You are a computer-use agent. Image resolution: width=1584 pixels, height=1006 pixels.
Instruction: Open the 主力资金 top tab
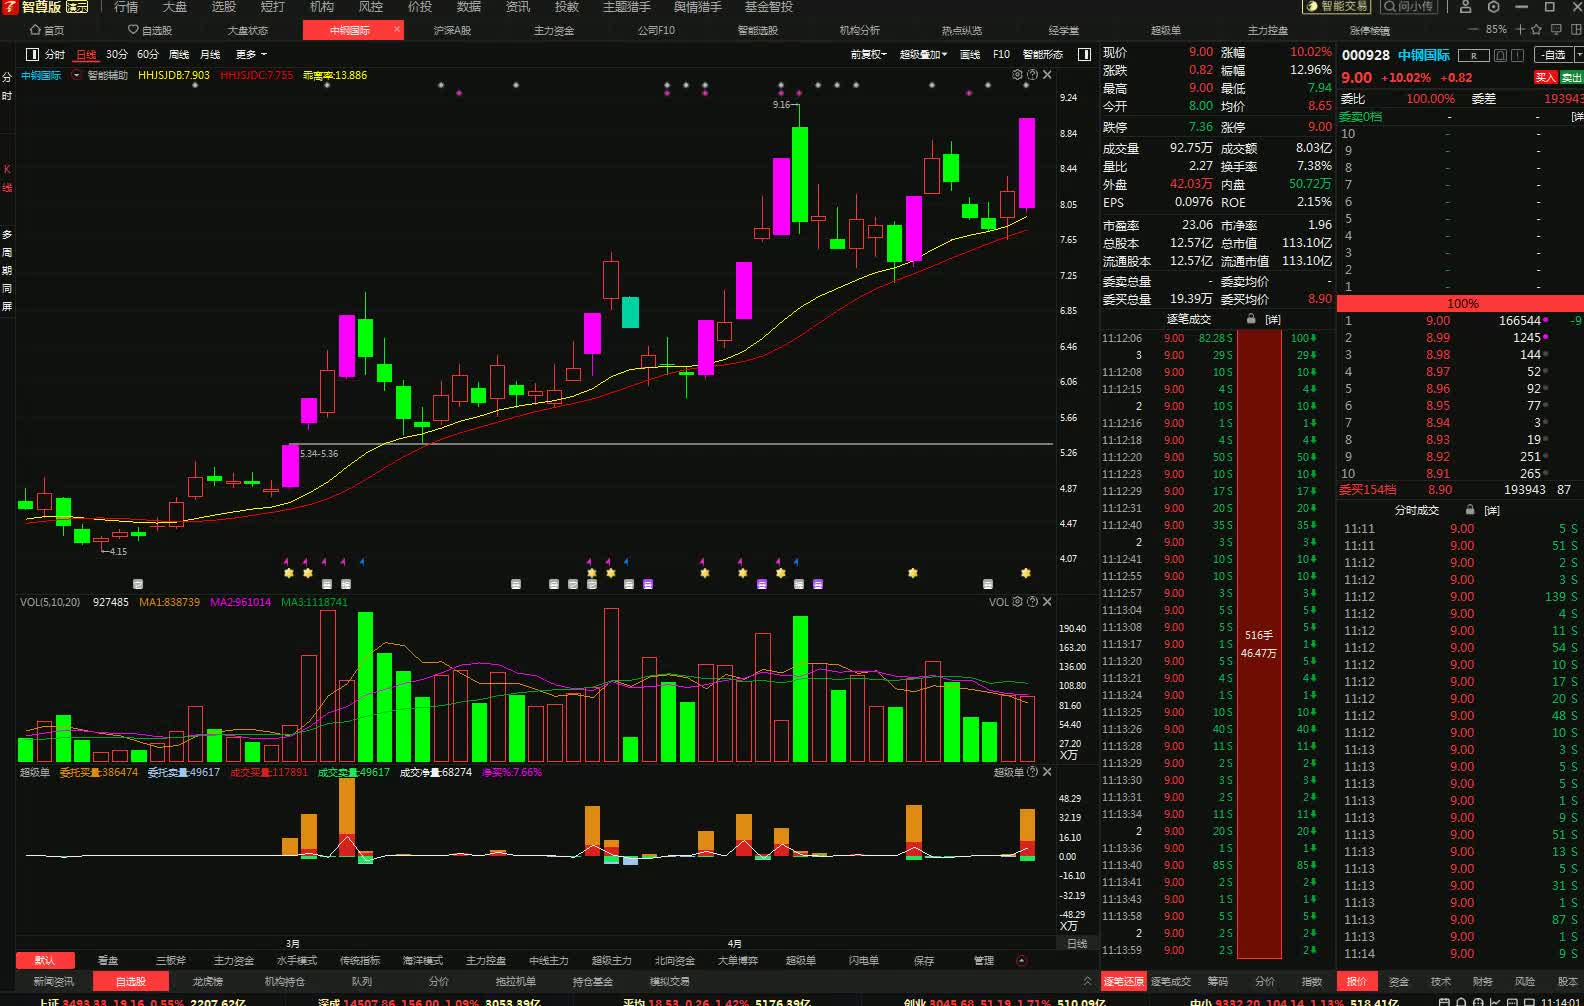coord(554,30)
